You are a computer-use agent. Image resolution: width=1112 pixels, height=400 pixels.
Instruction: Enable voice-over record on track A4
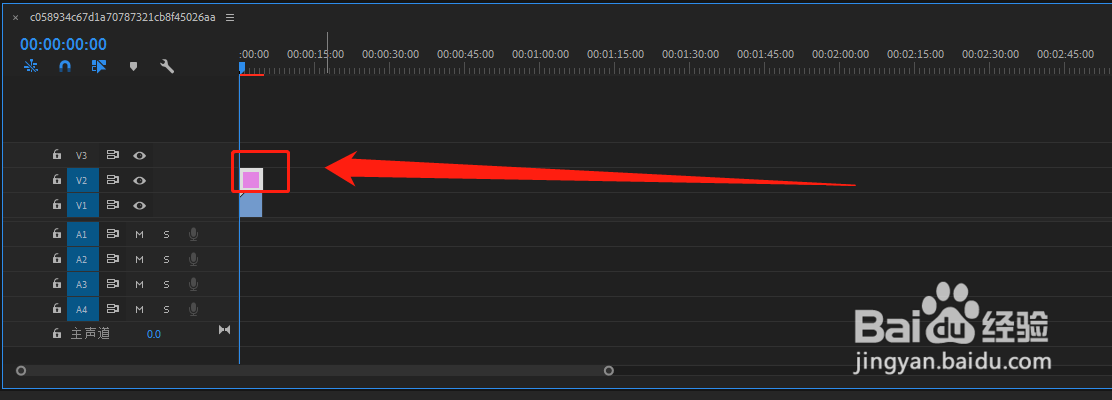tap(194, 309)
